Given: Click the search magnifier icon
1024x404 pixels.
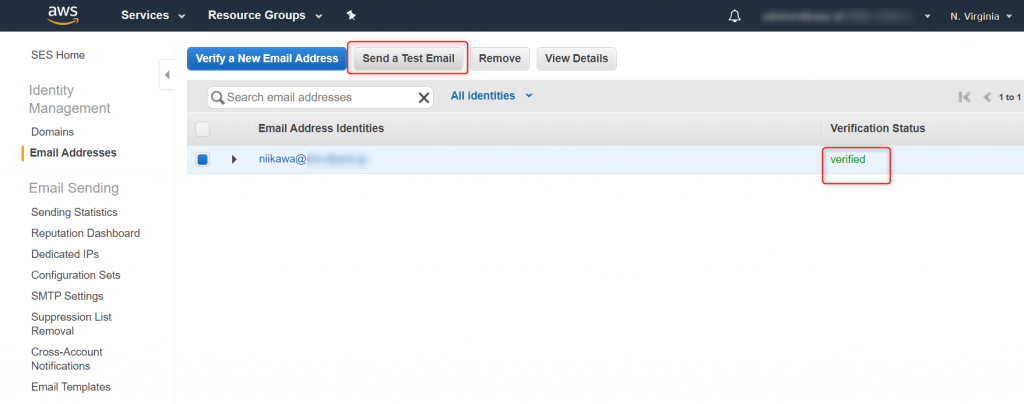Looking at the screenshot, I should coord(218,97).
